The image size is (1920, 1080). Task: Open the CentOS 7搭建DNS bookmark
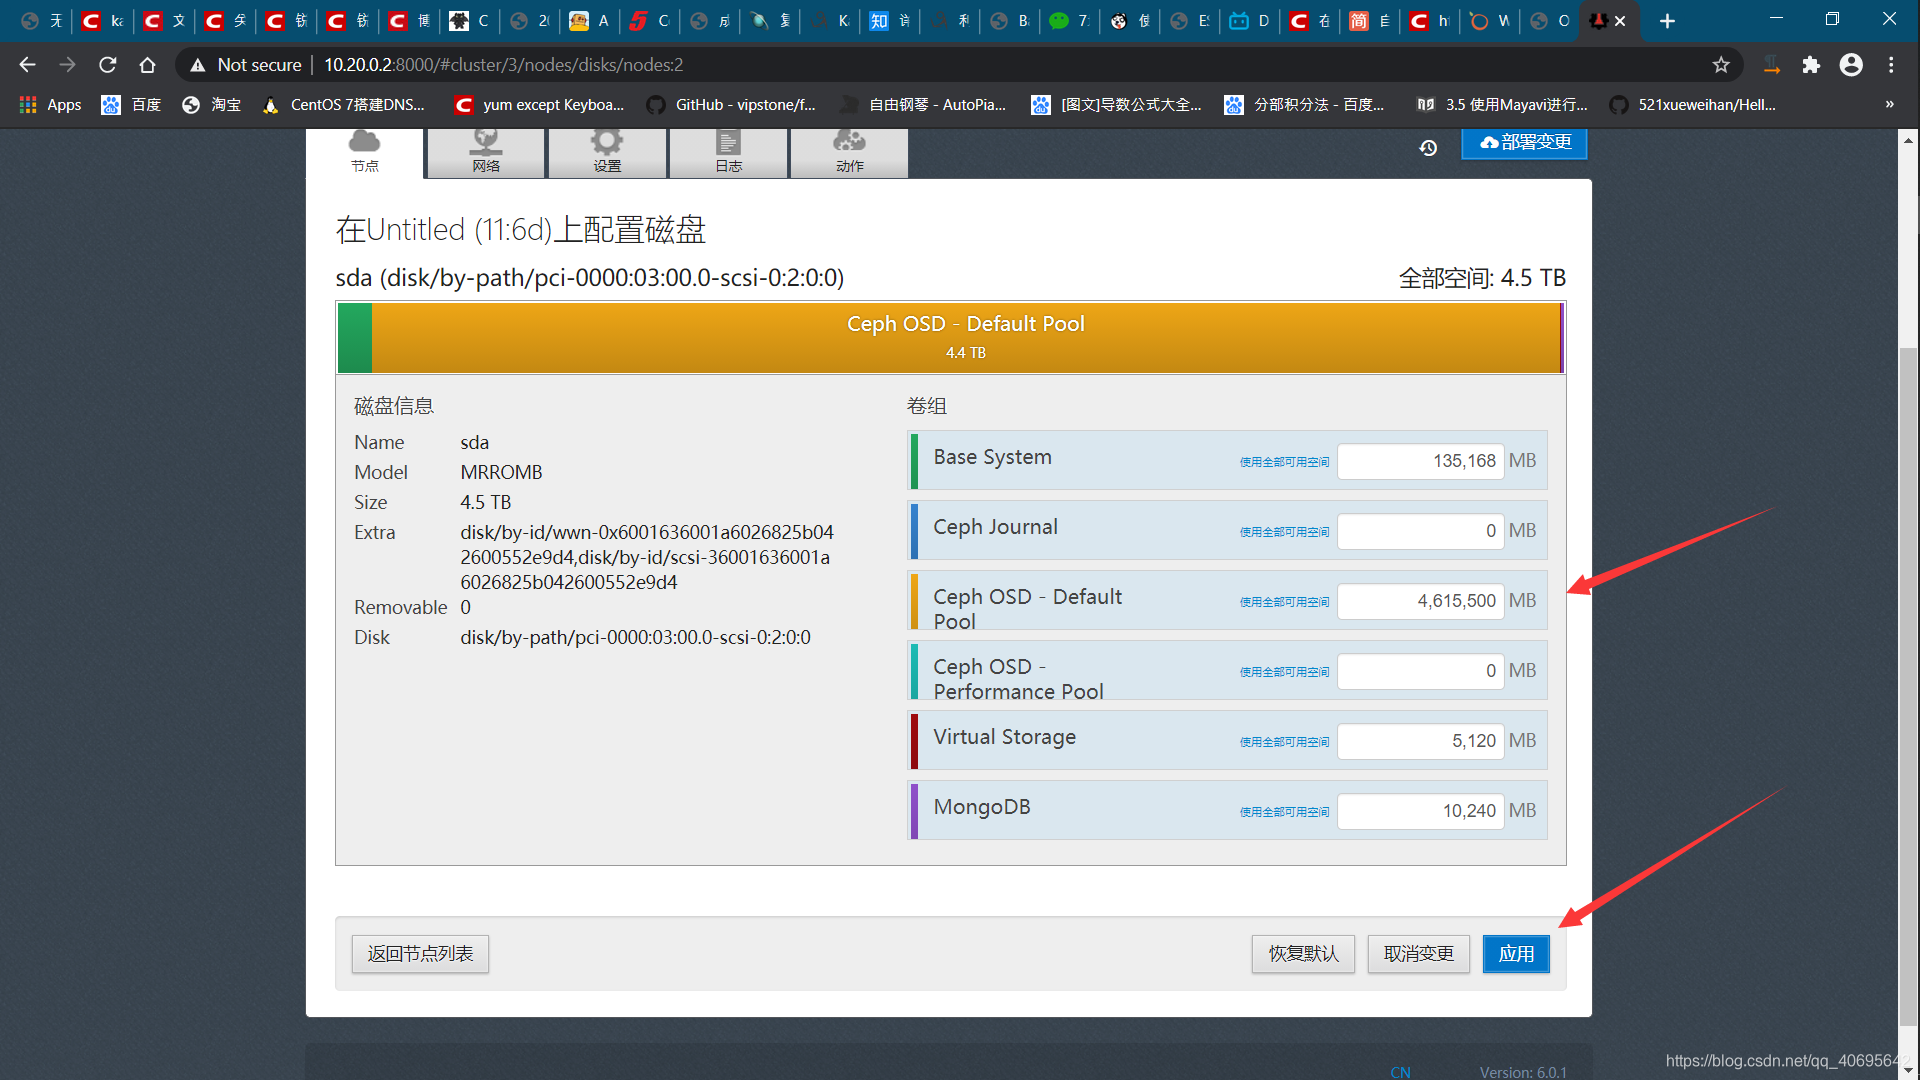click(x=343, y=105)
